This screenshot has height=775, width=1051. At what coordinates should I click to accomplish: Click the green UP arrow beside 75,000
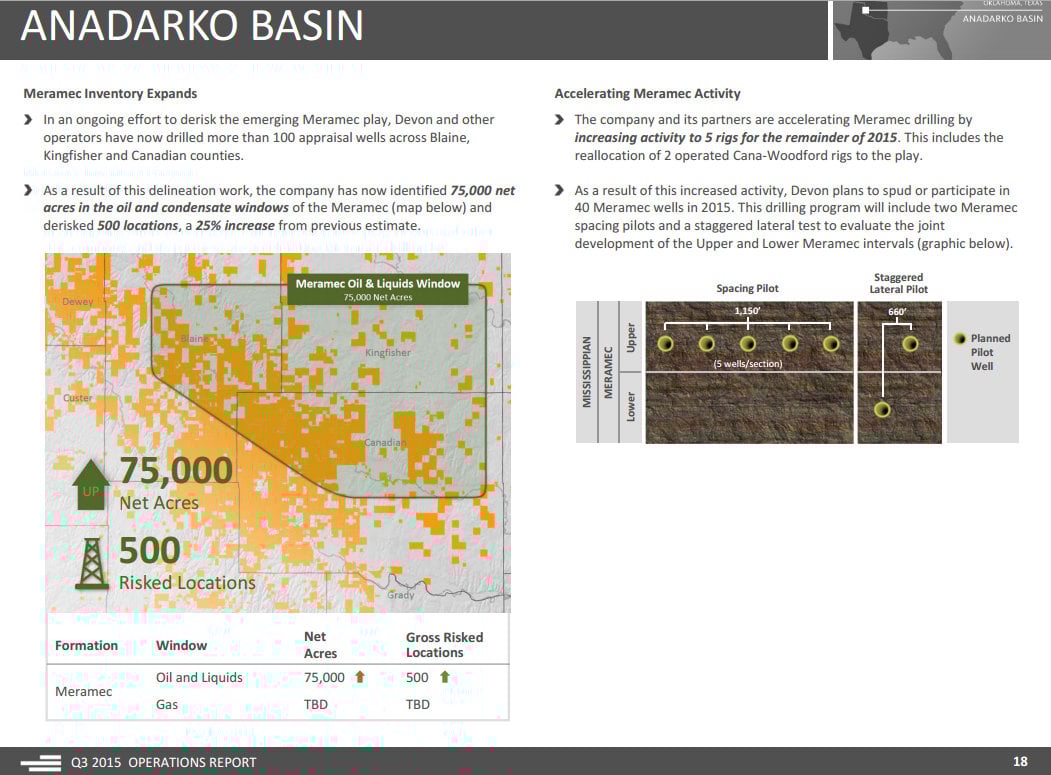[x=90, y=485]
